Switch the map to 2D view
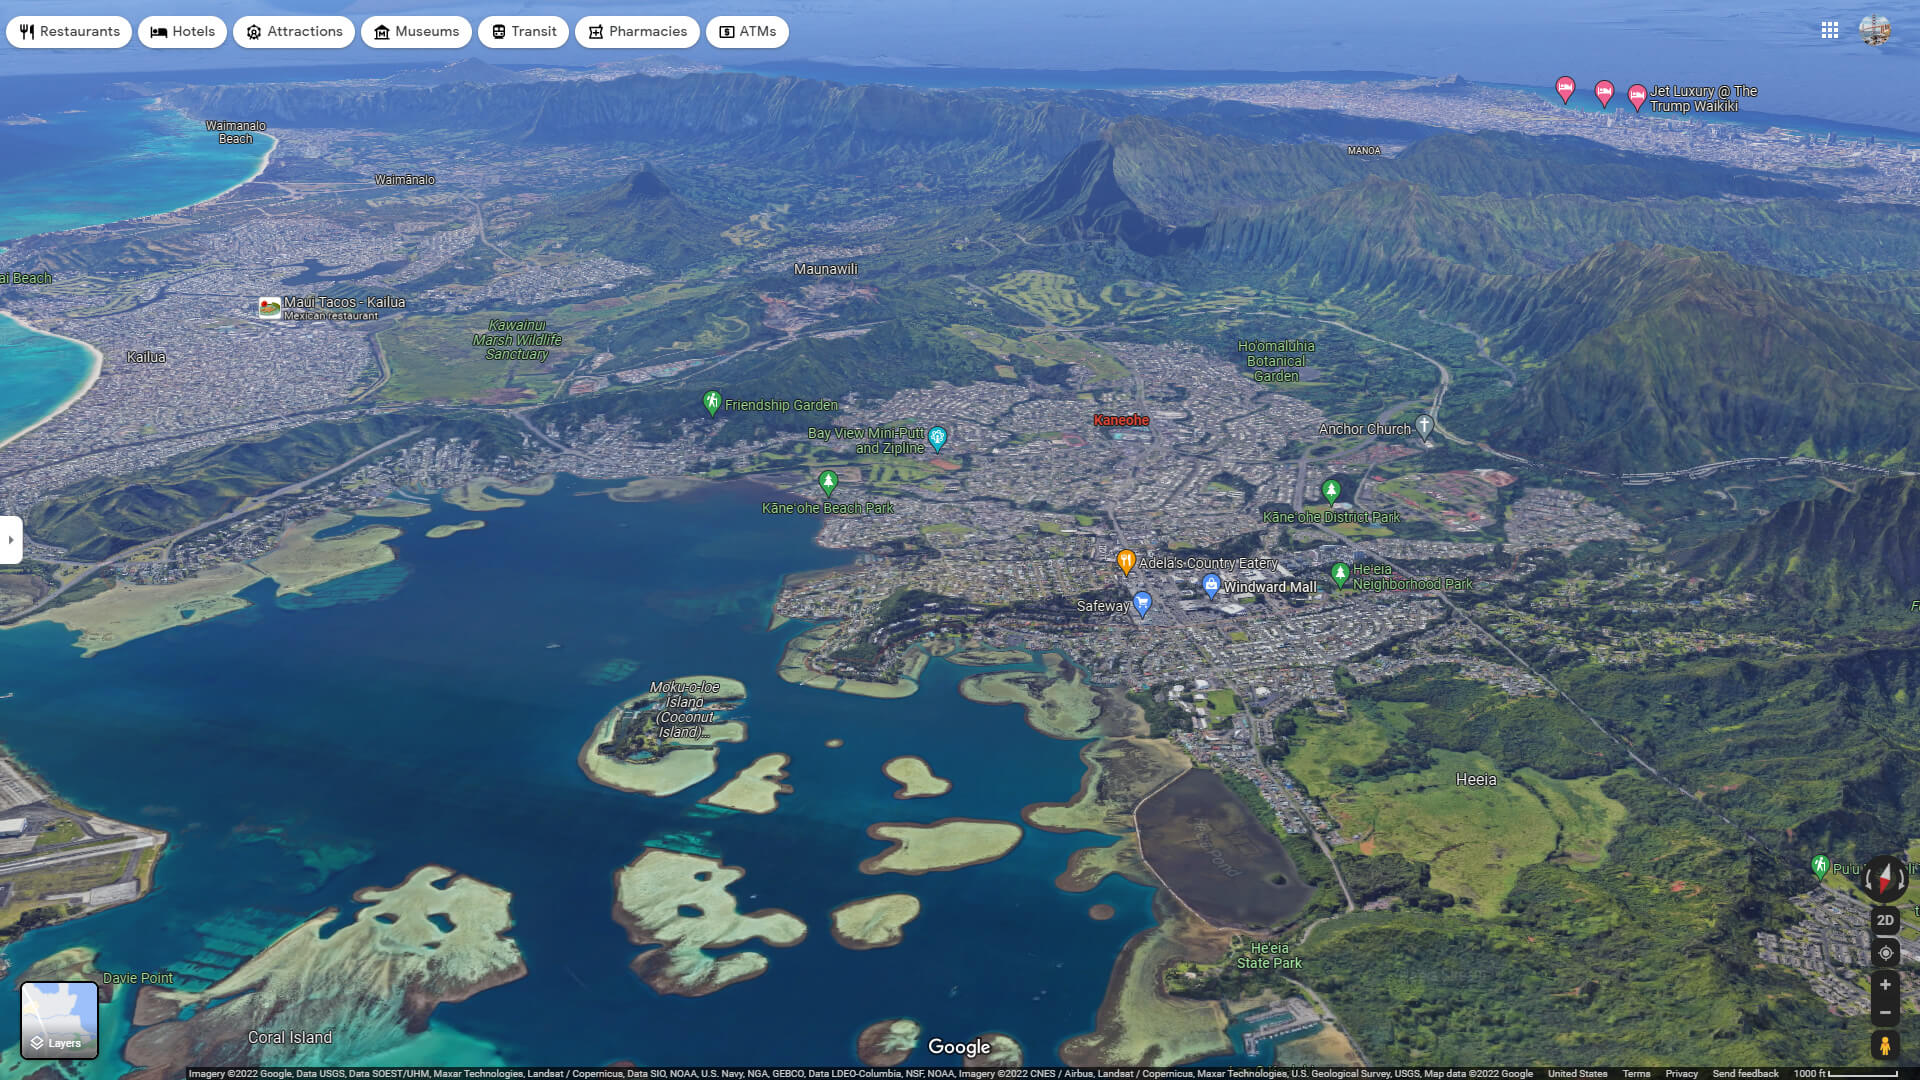 [1885, 919]
